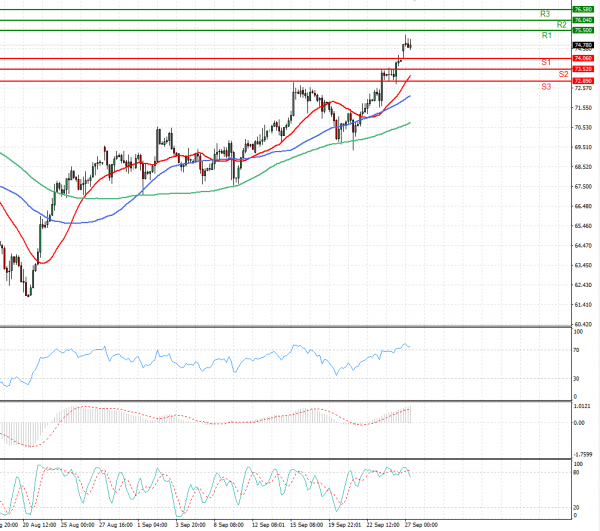
Task: Click the 65.460 price axis value
Action: click(583, 226)
